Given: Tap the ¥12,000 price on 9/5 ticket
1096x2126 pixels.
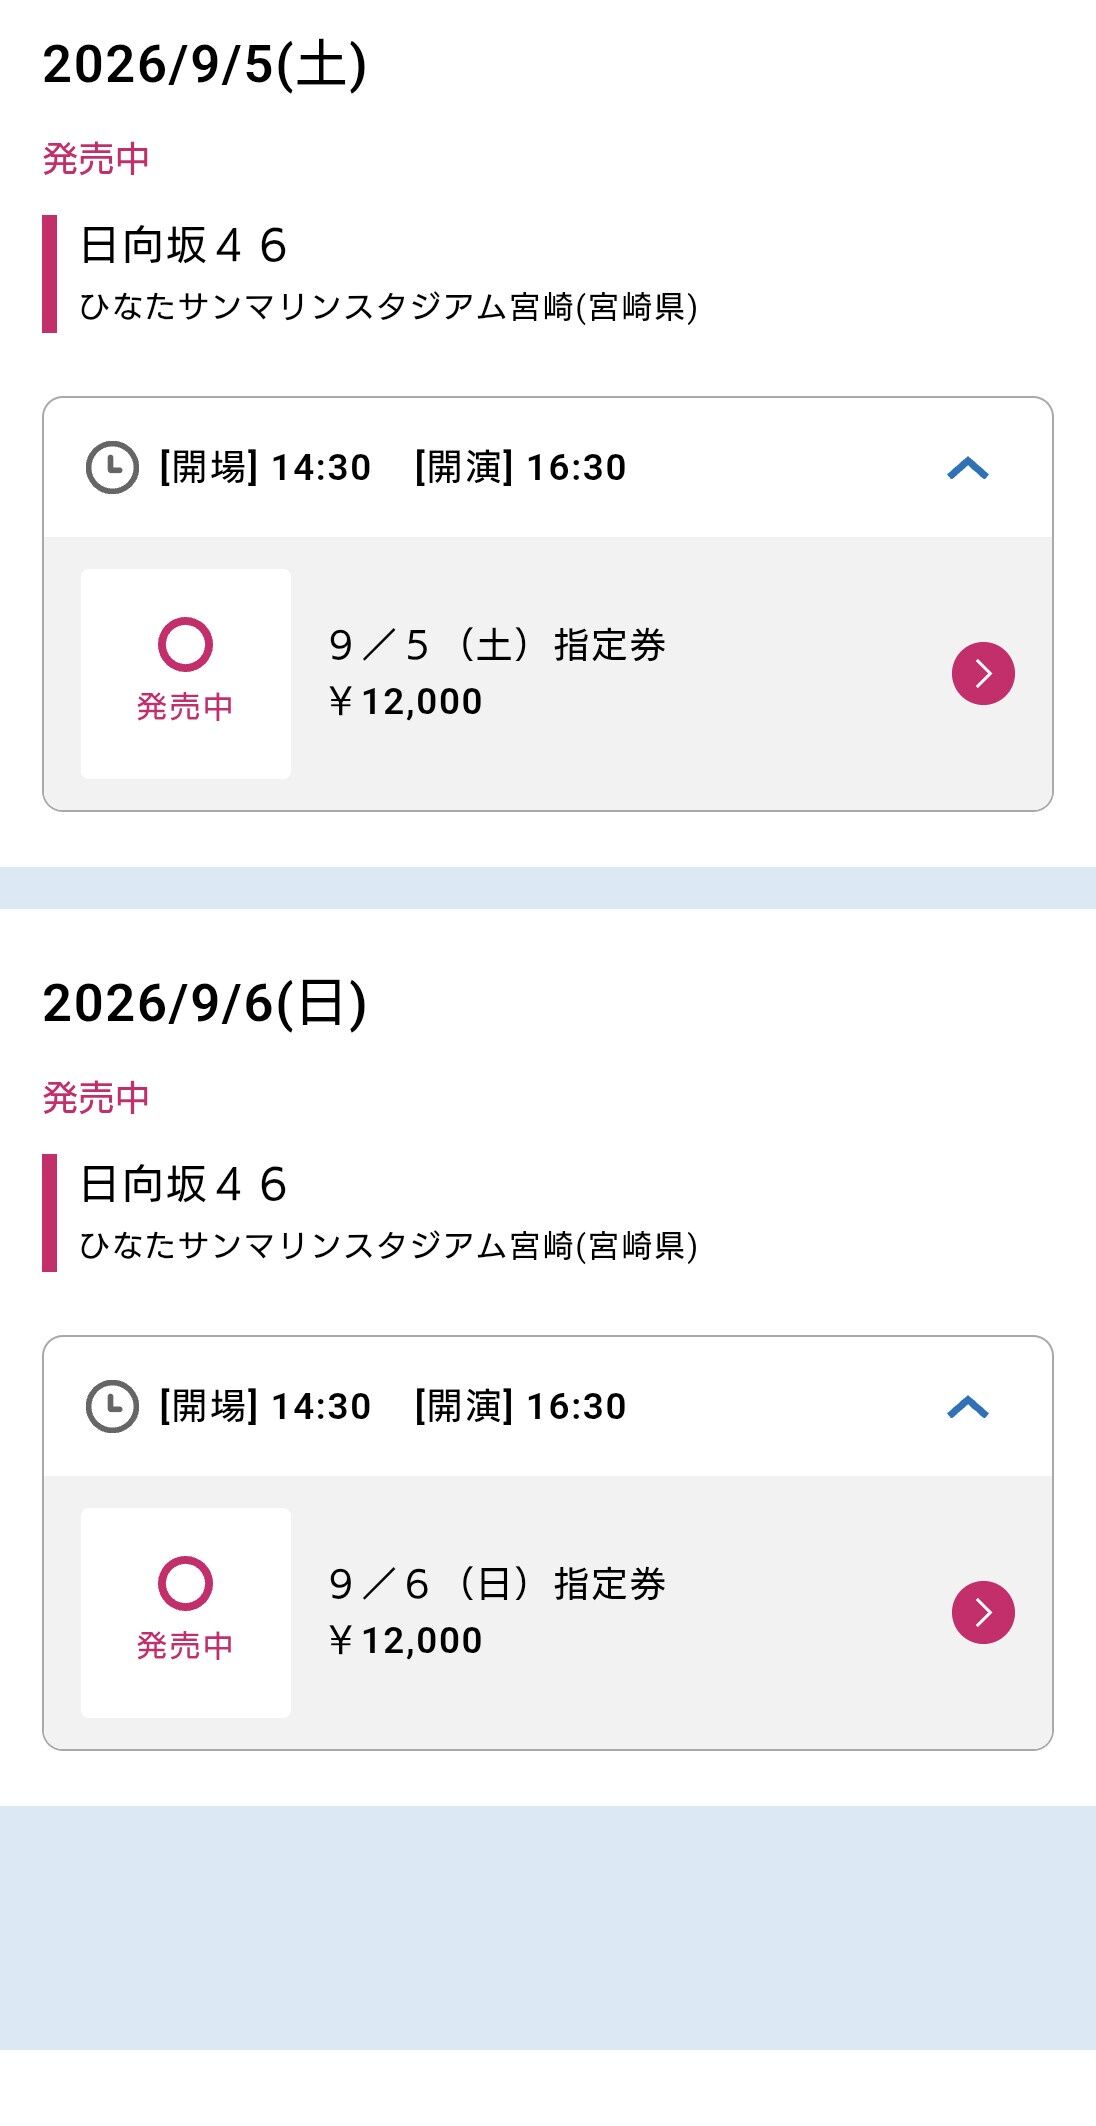Looking at the screenshot, I should [405, 701].
